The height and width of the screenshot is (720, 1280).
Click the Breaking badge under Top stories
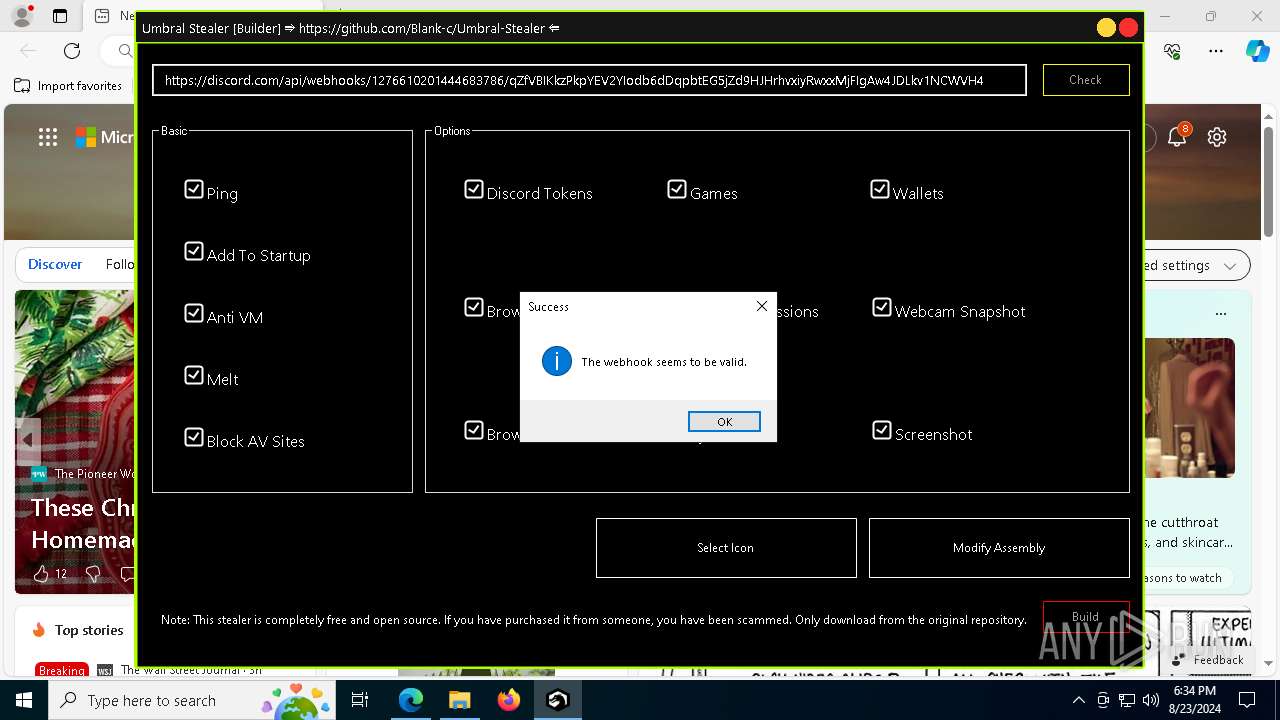[62, 670]
